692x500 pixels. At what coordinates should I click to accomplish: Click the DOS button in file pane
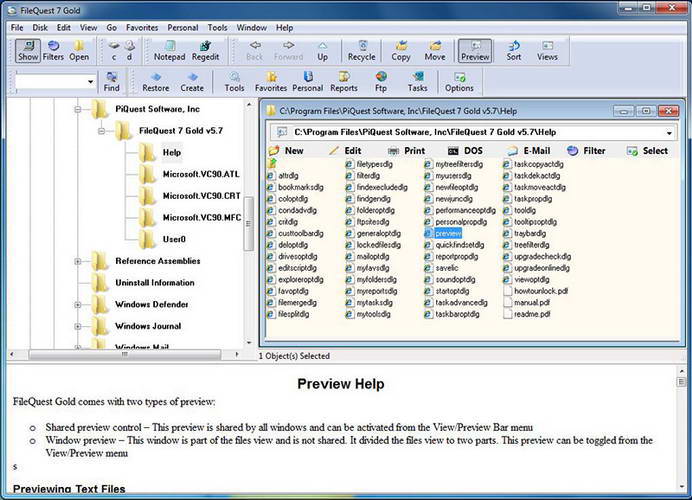[x=465, y=151]
